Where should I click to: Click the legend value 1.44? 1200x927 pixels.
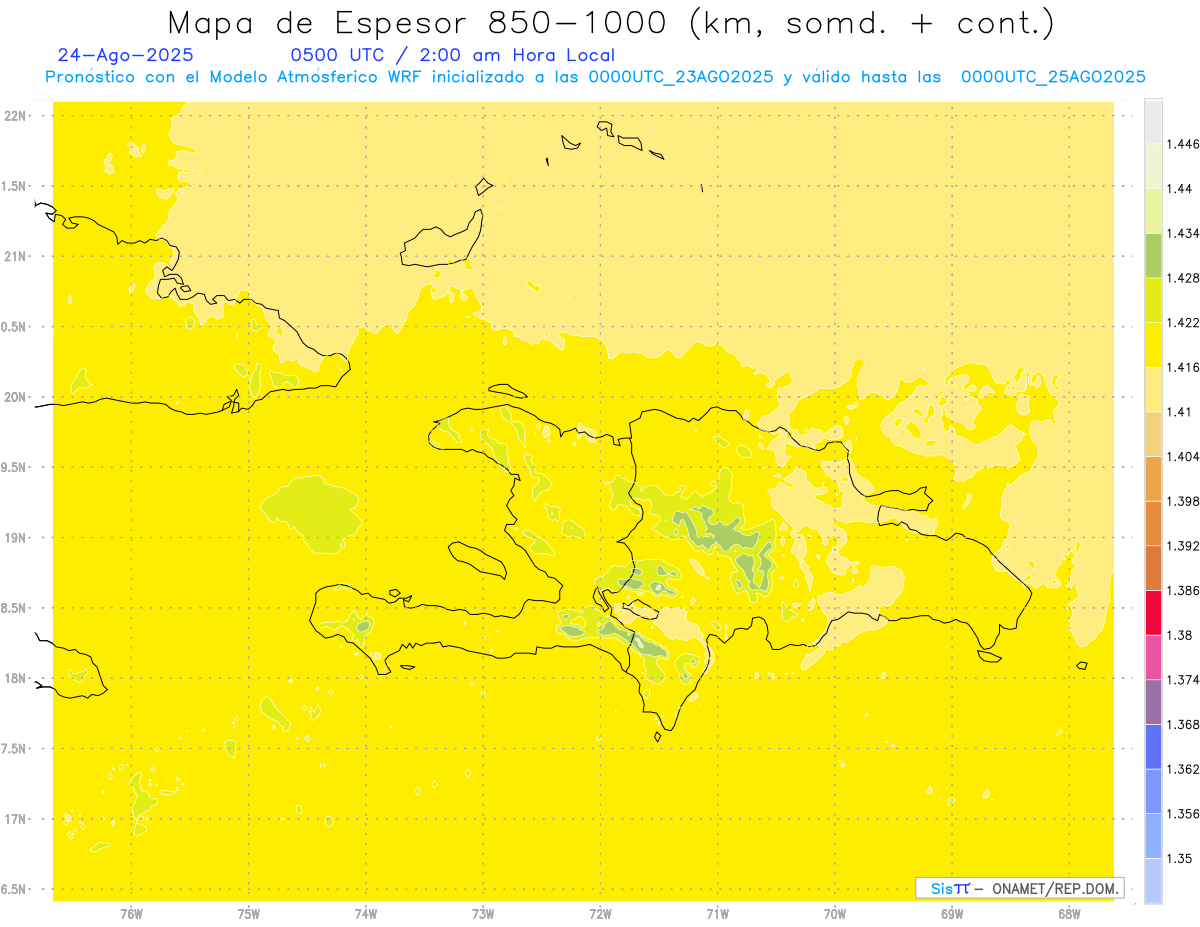pyautogui.click(x=1179, y=188)
